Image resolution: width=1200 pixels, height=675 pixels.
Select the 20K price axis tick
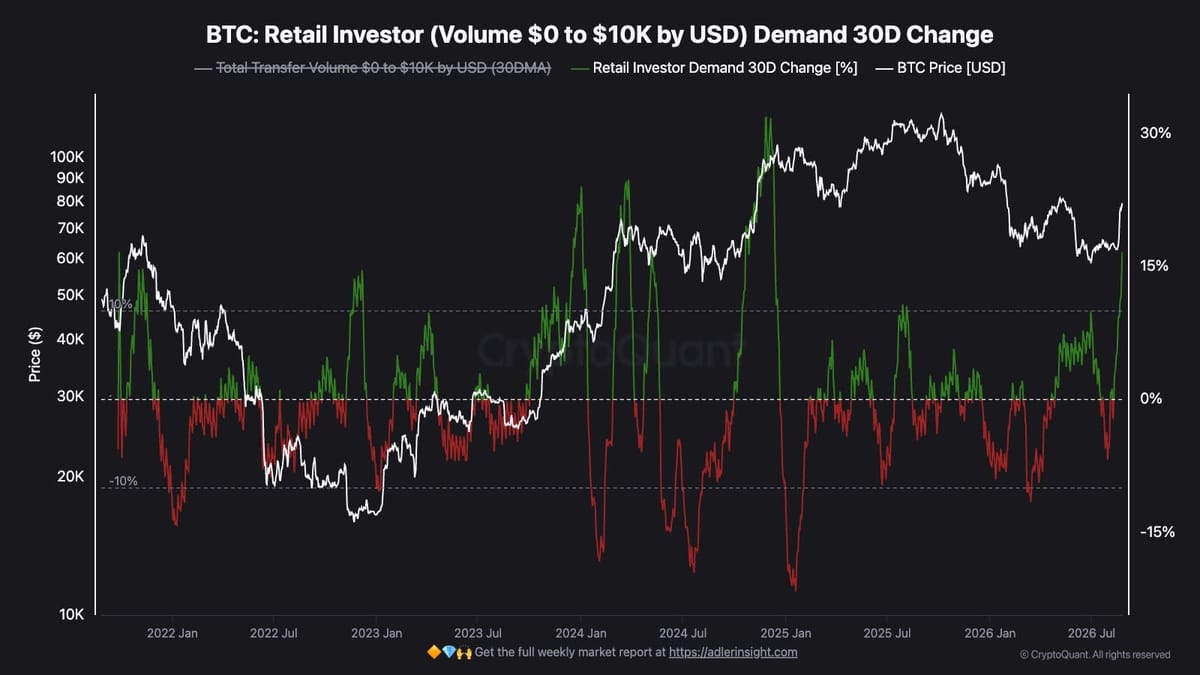[x=70, y=477]
